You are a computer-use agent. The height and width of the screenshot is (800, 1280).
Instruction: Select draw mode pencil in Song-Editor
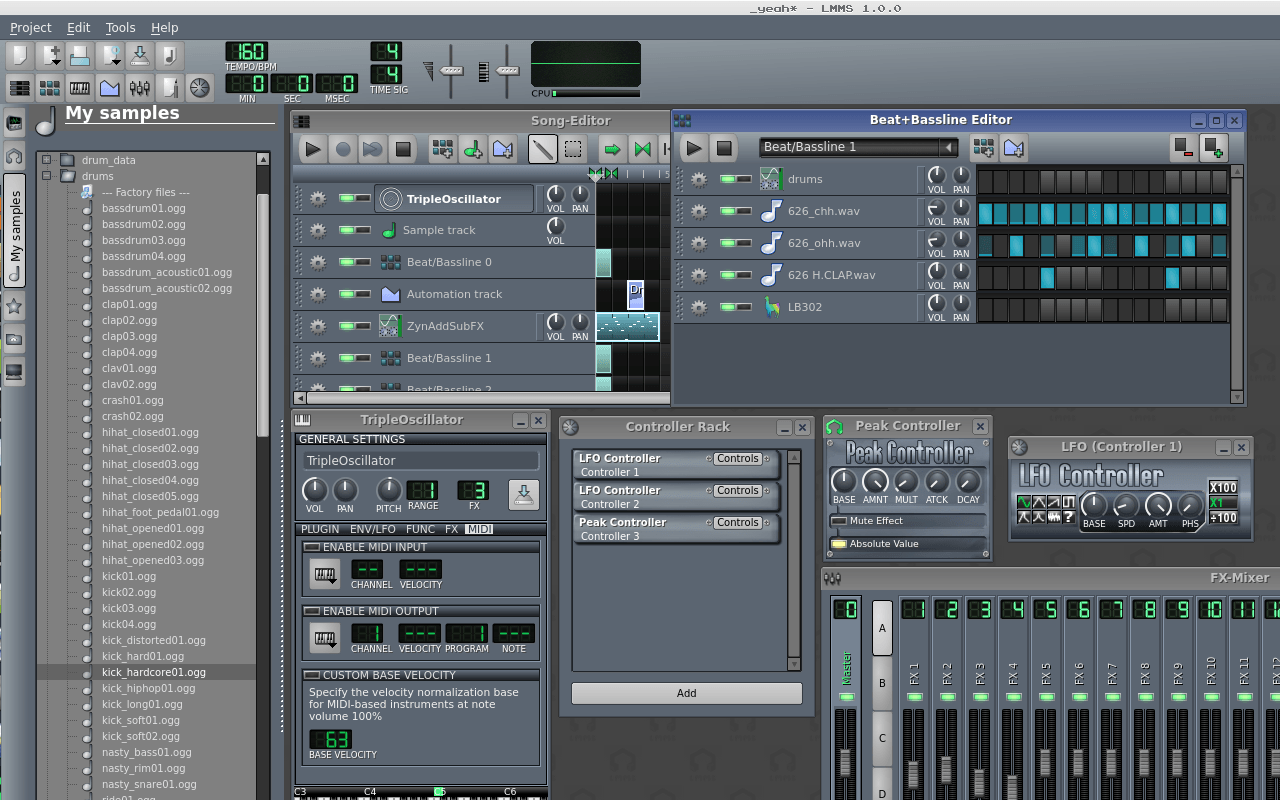[542, 149]
